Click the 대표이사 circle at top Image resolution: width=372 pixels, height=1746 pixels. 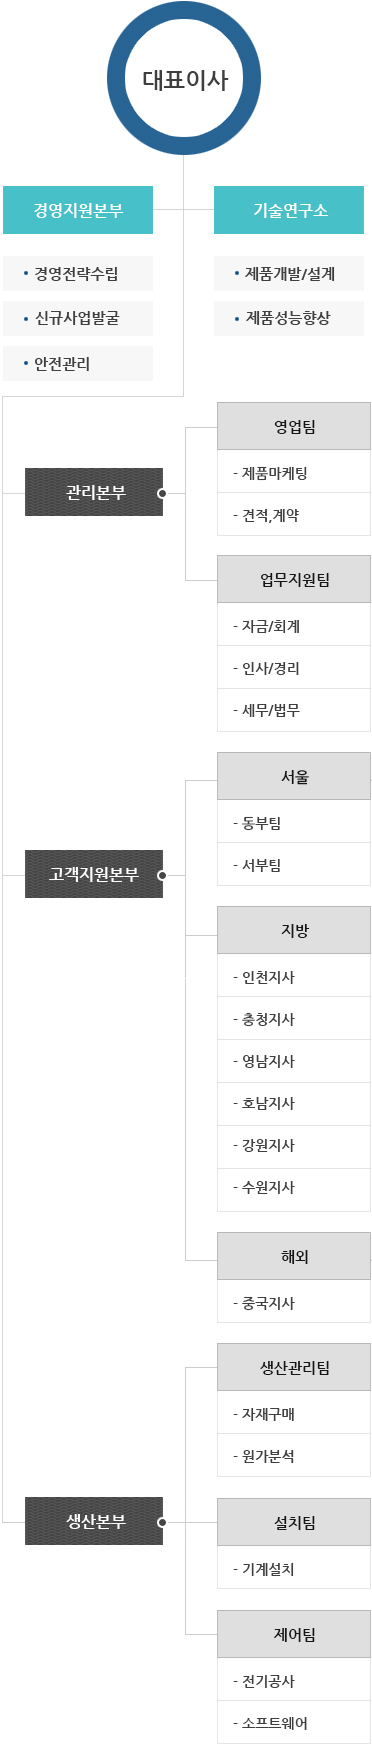click(184, 78)
